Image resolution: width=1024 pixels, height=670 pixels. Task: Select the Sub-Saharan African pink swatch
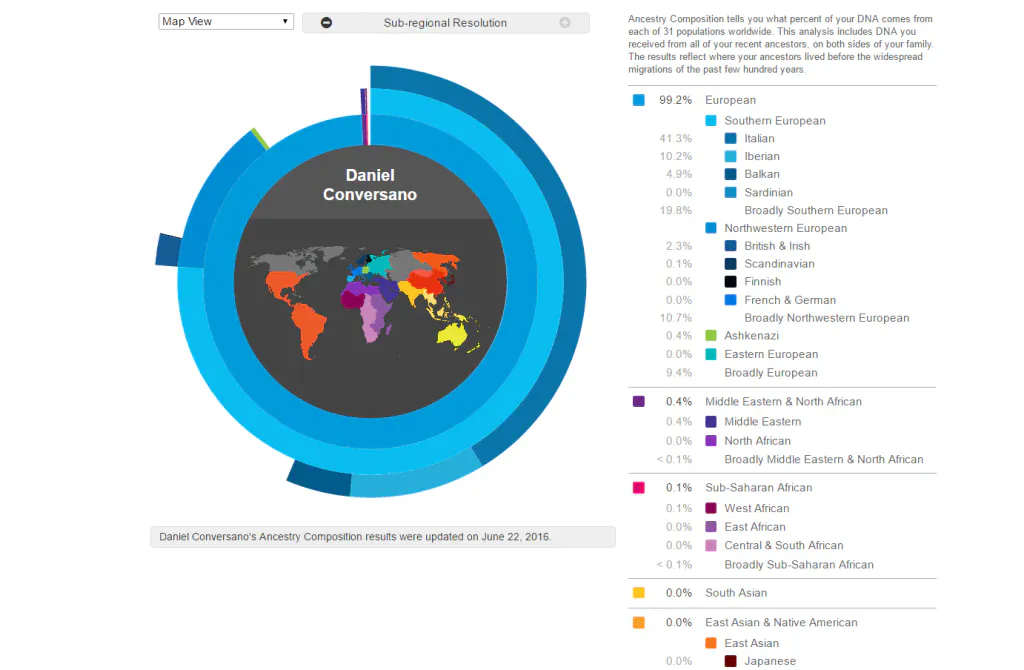tap(639, 488)
